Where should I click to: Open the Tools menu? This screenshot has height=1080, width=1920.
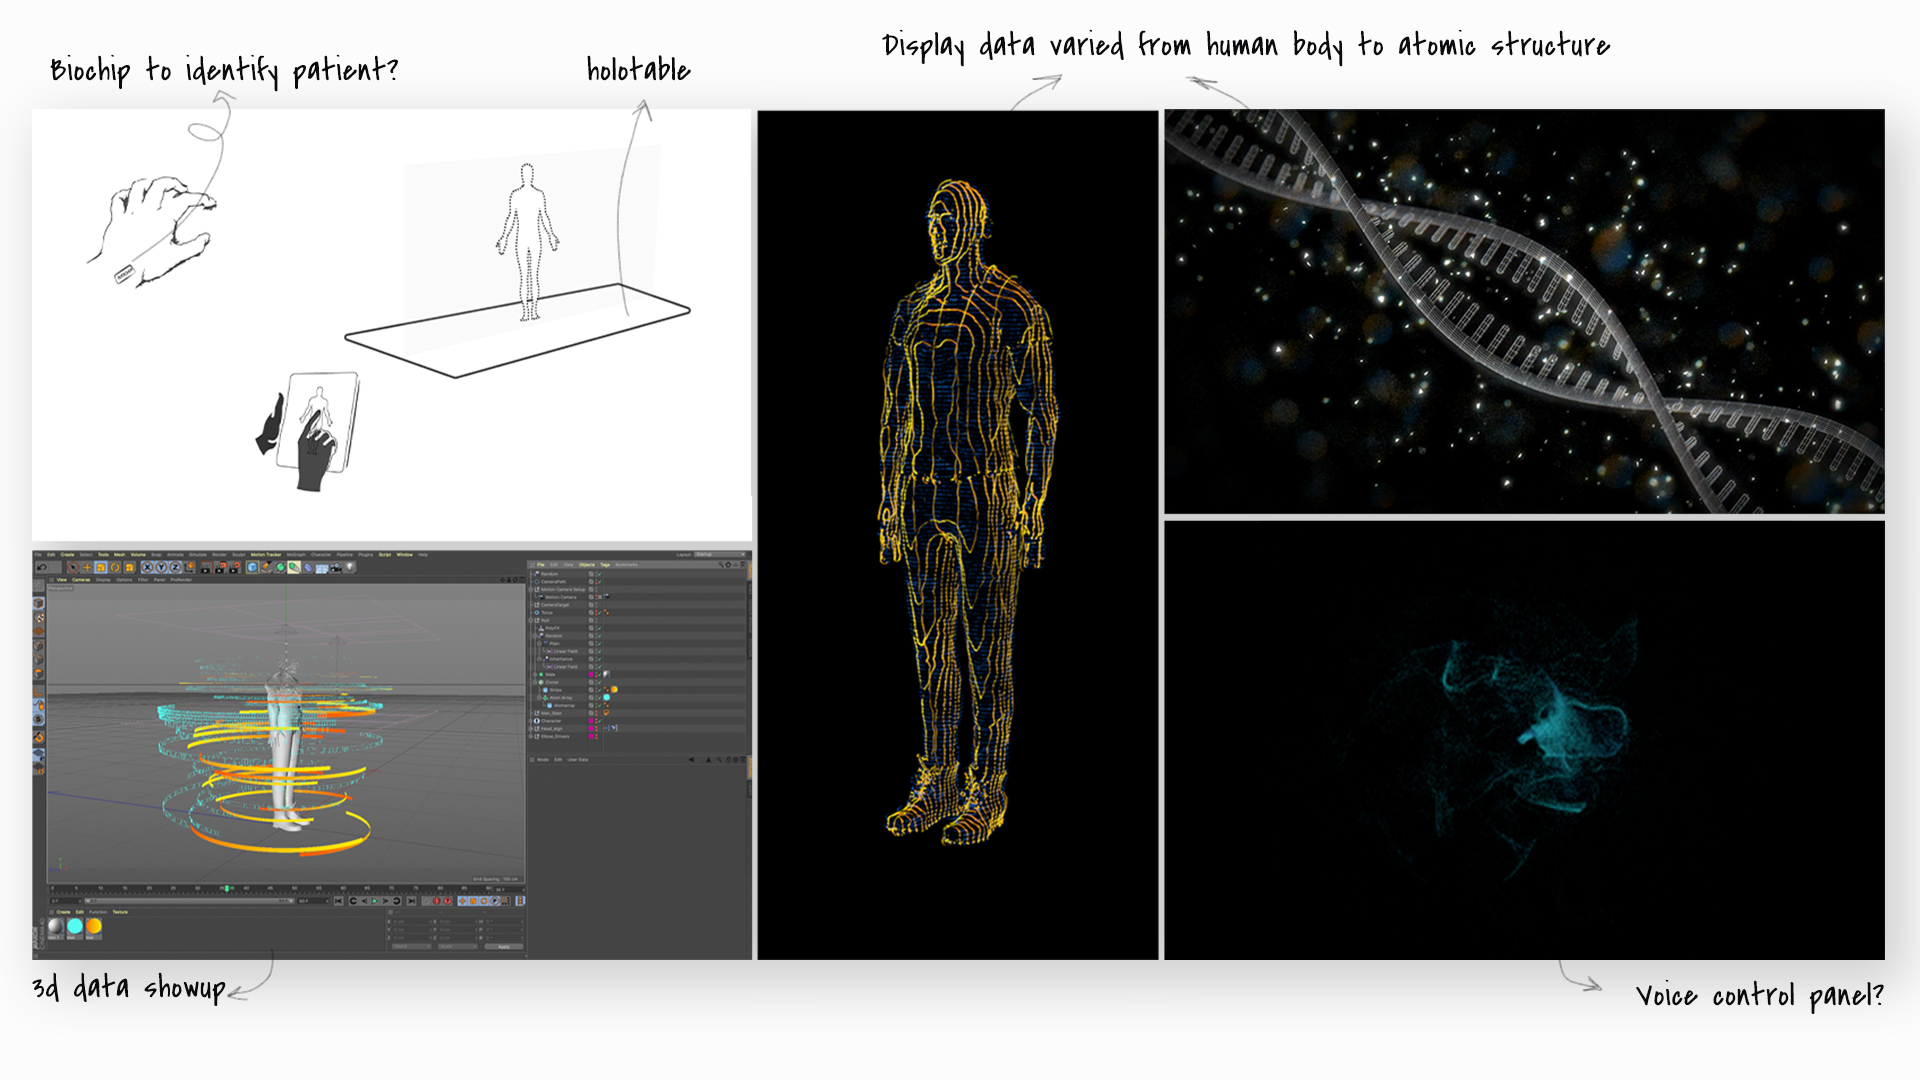[x=103, y=555]
